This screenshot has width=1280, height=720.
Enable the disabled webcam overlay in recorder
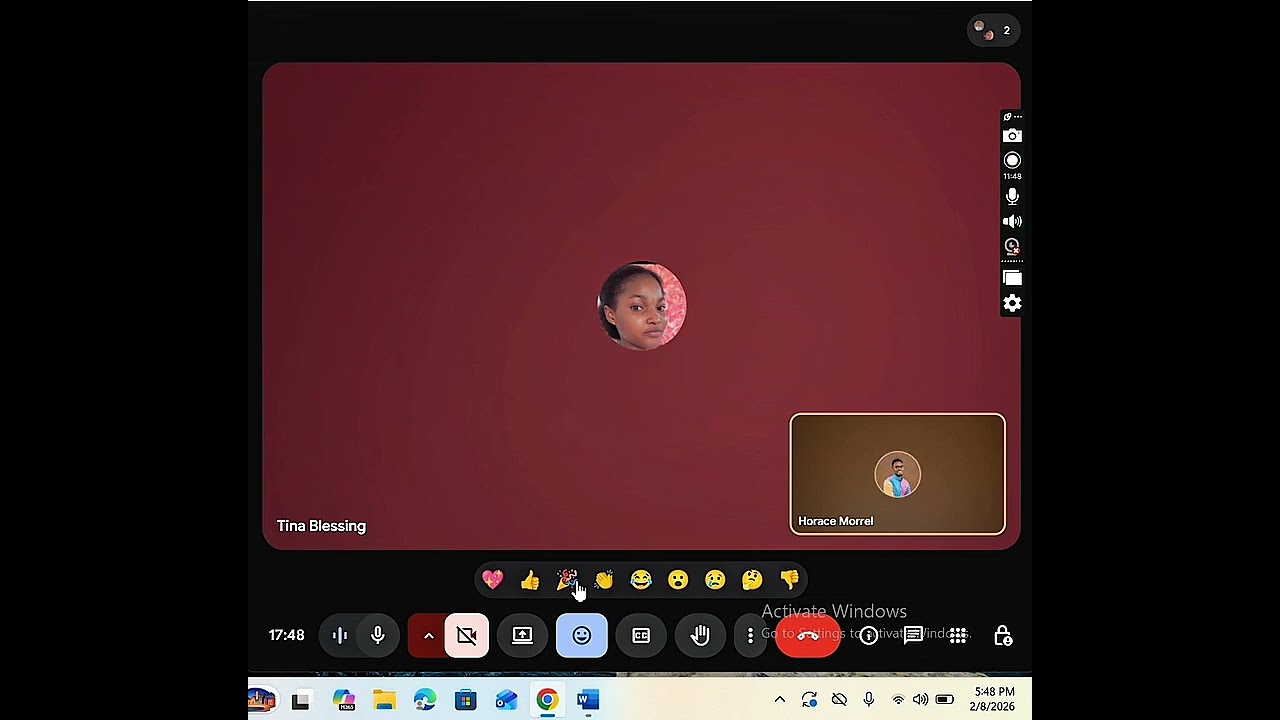[x=1012, y=246]
